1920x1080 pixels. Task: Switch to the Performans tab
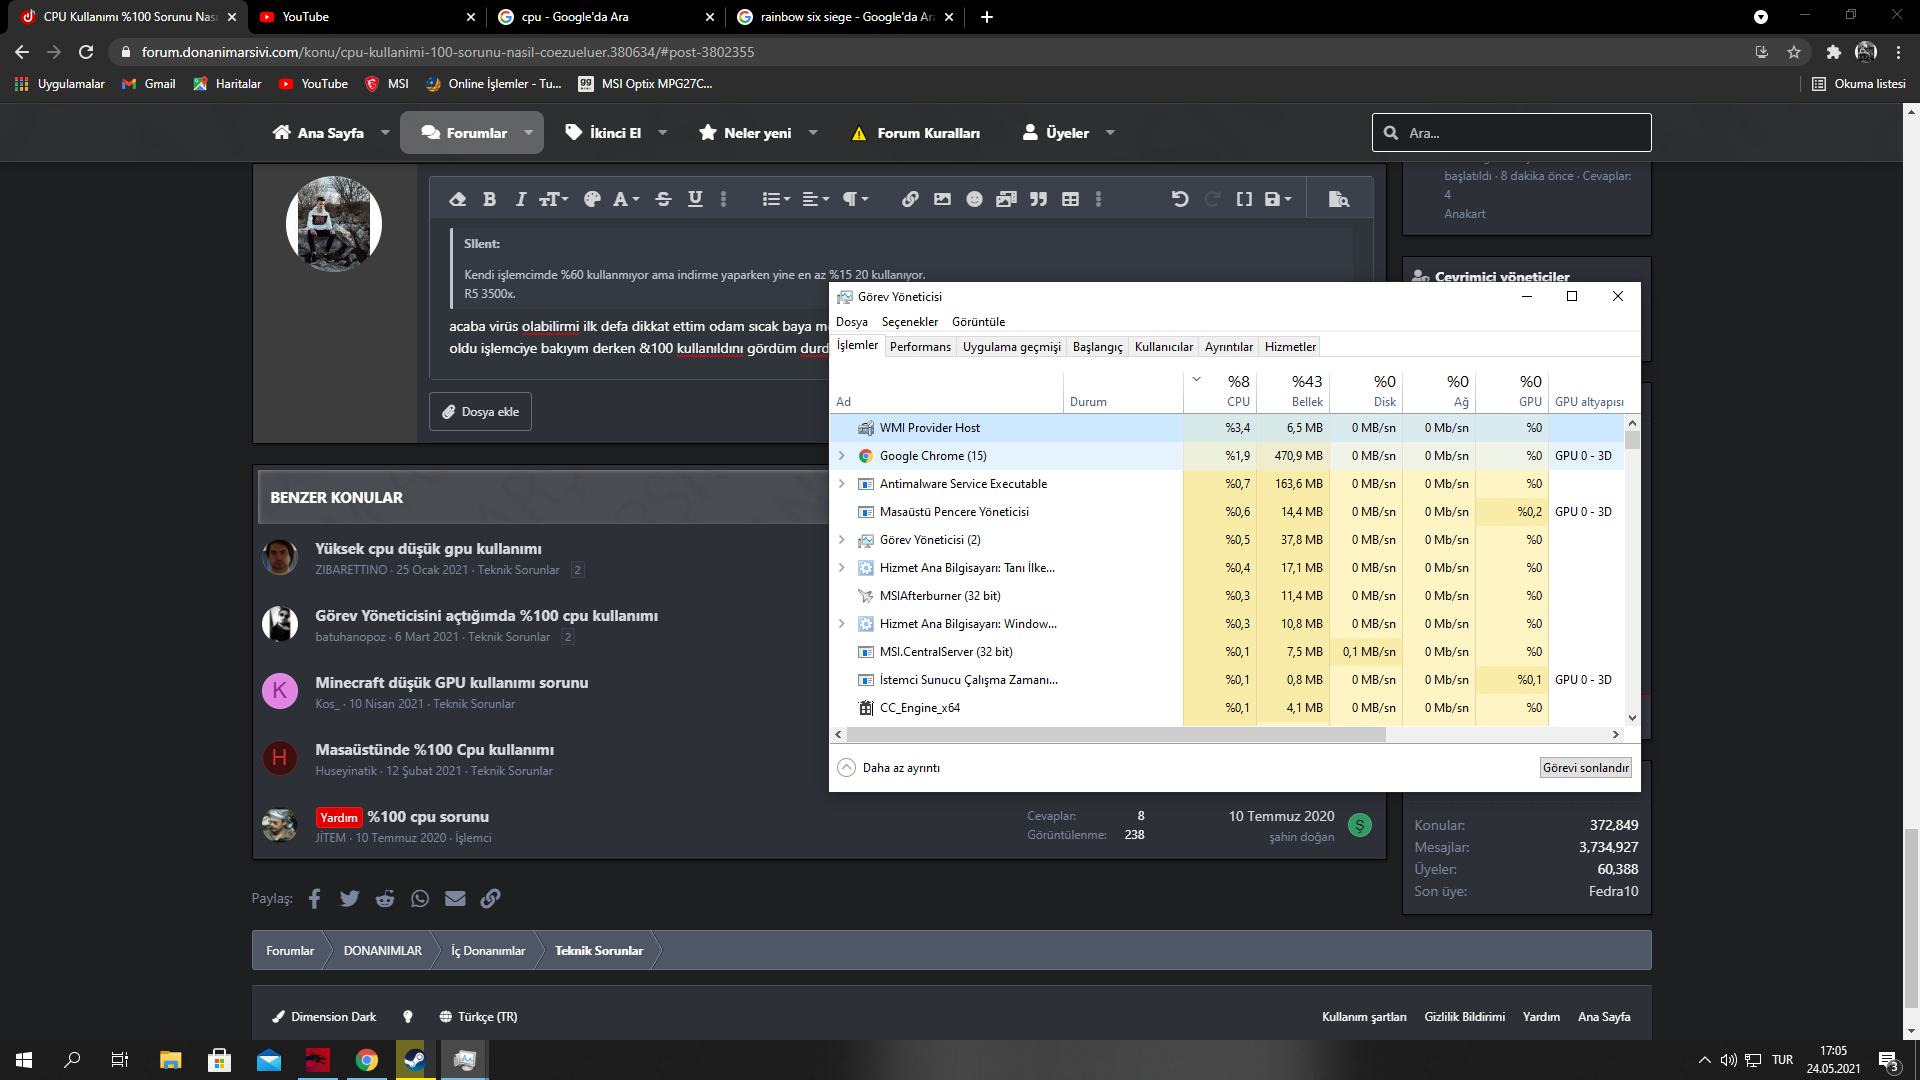point(920,347)
